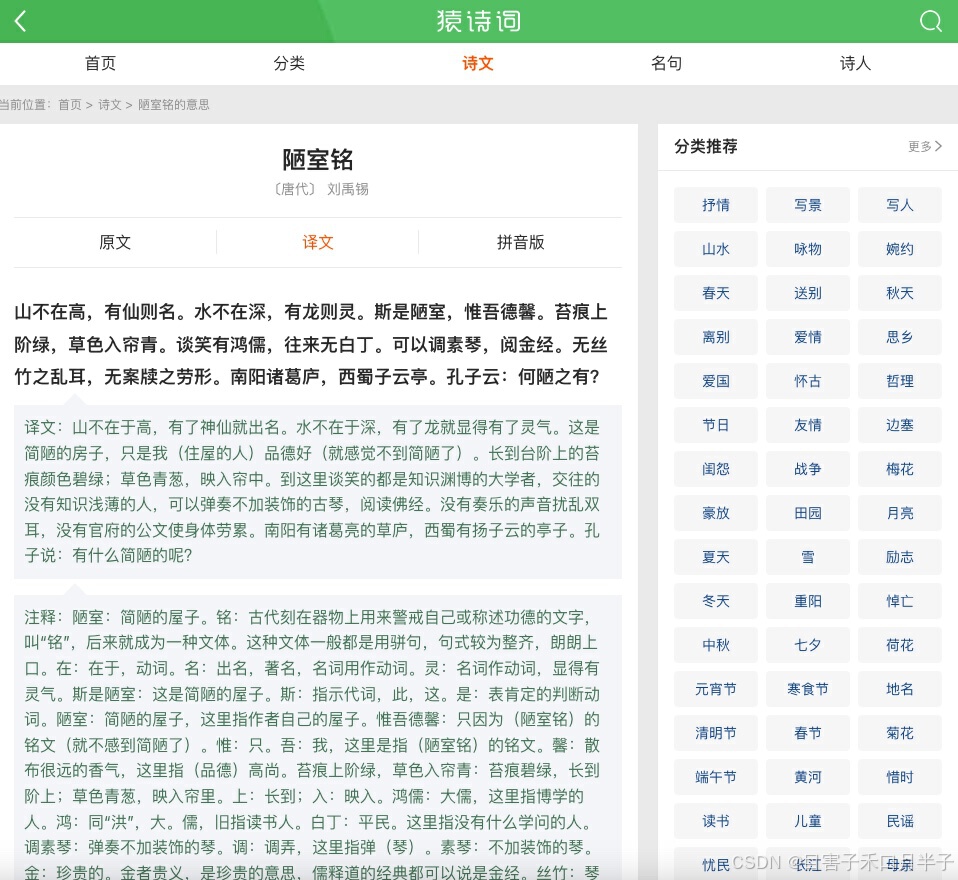This screenshot has width=958, height=880.
Task: Choose the 中秋 category tag
Action: click(715, 645)
